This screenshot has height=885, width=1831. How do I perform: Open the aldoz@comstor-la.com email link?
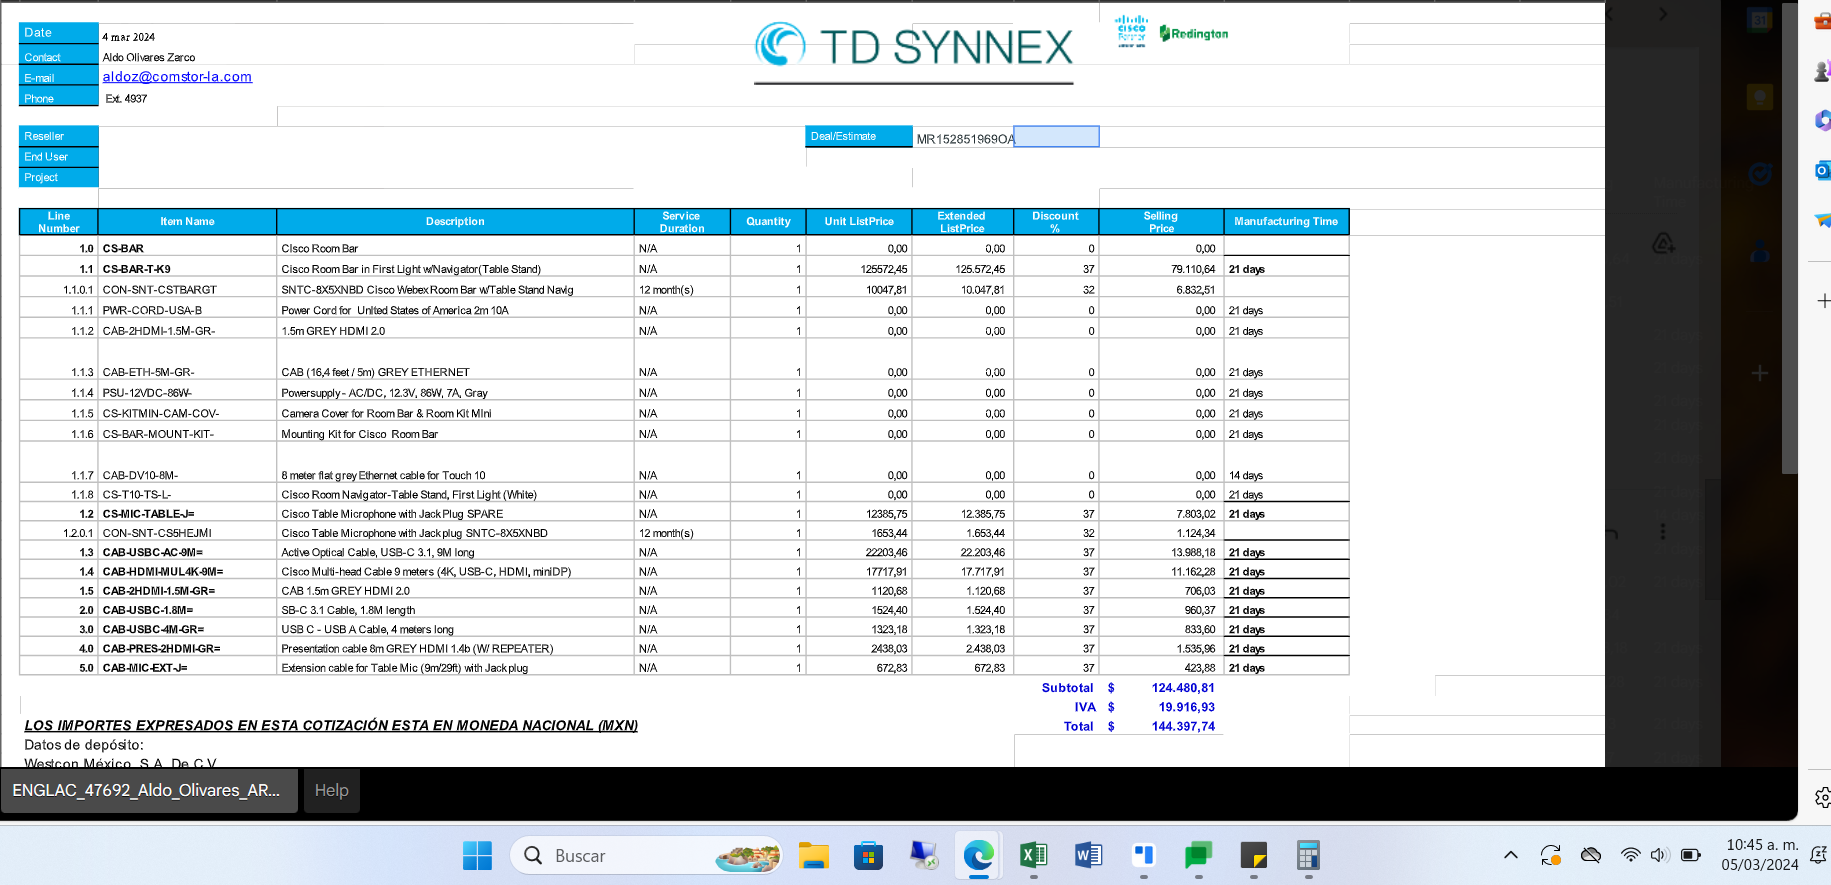(x=177, y=77)
